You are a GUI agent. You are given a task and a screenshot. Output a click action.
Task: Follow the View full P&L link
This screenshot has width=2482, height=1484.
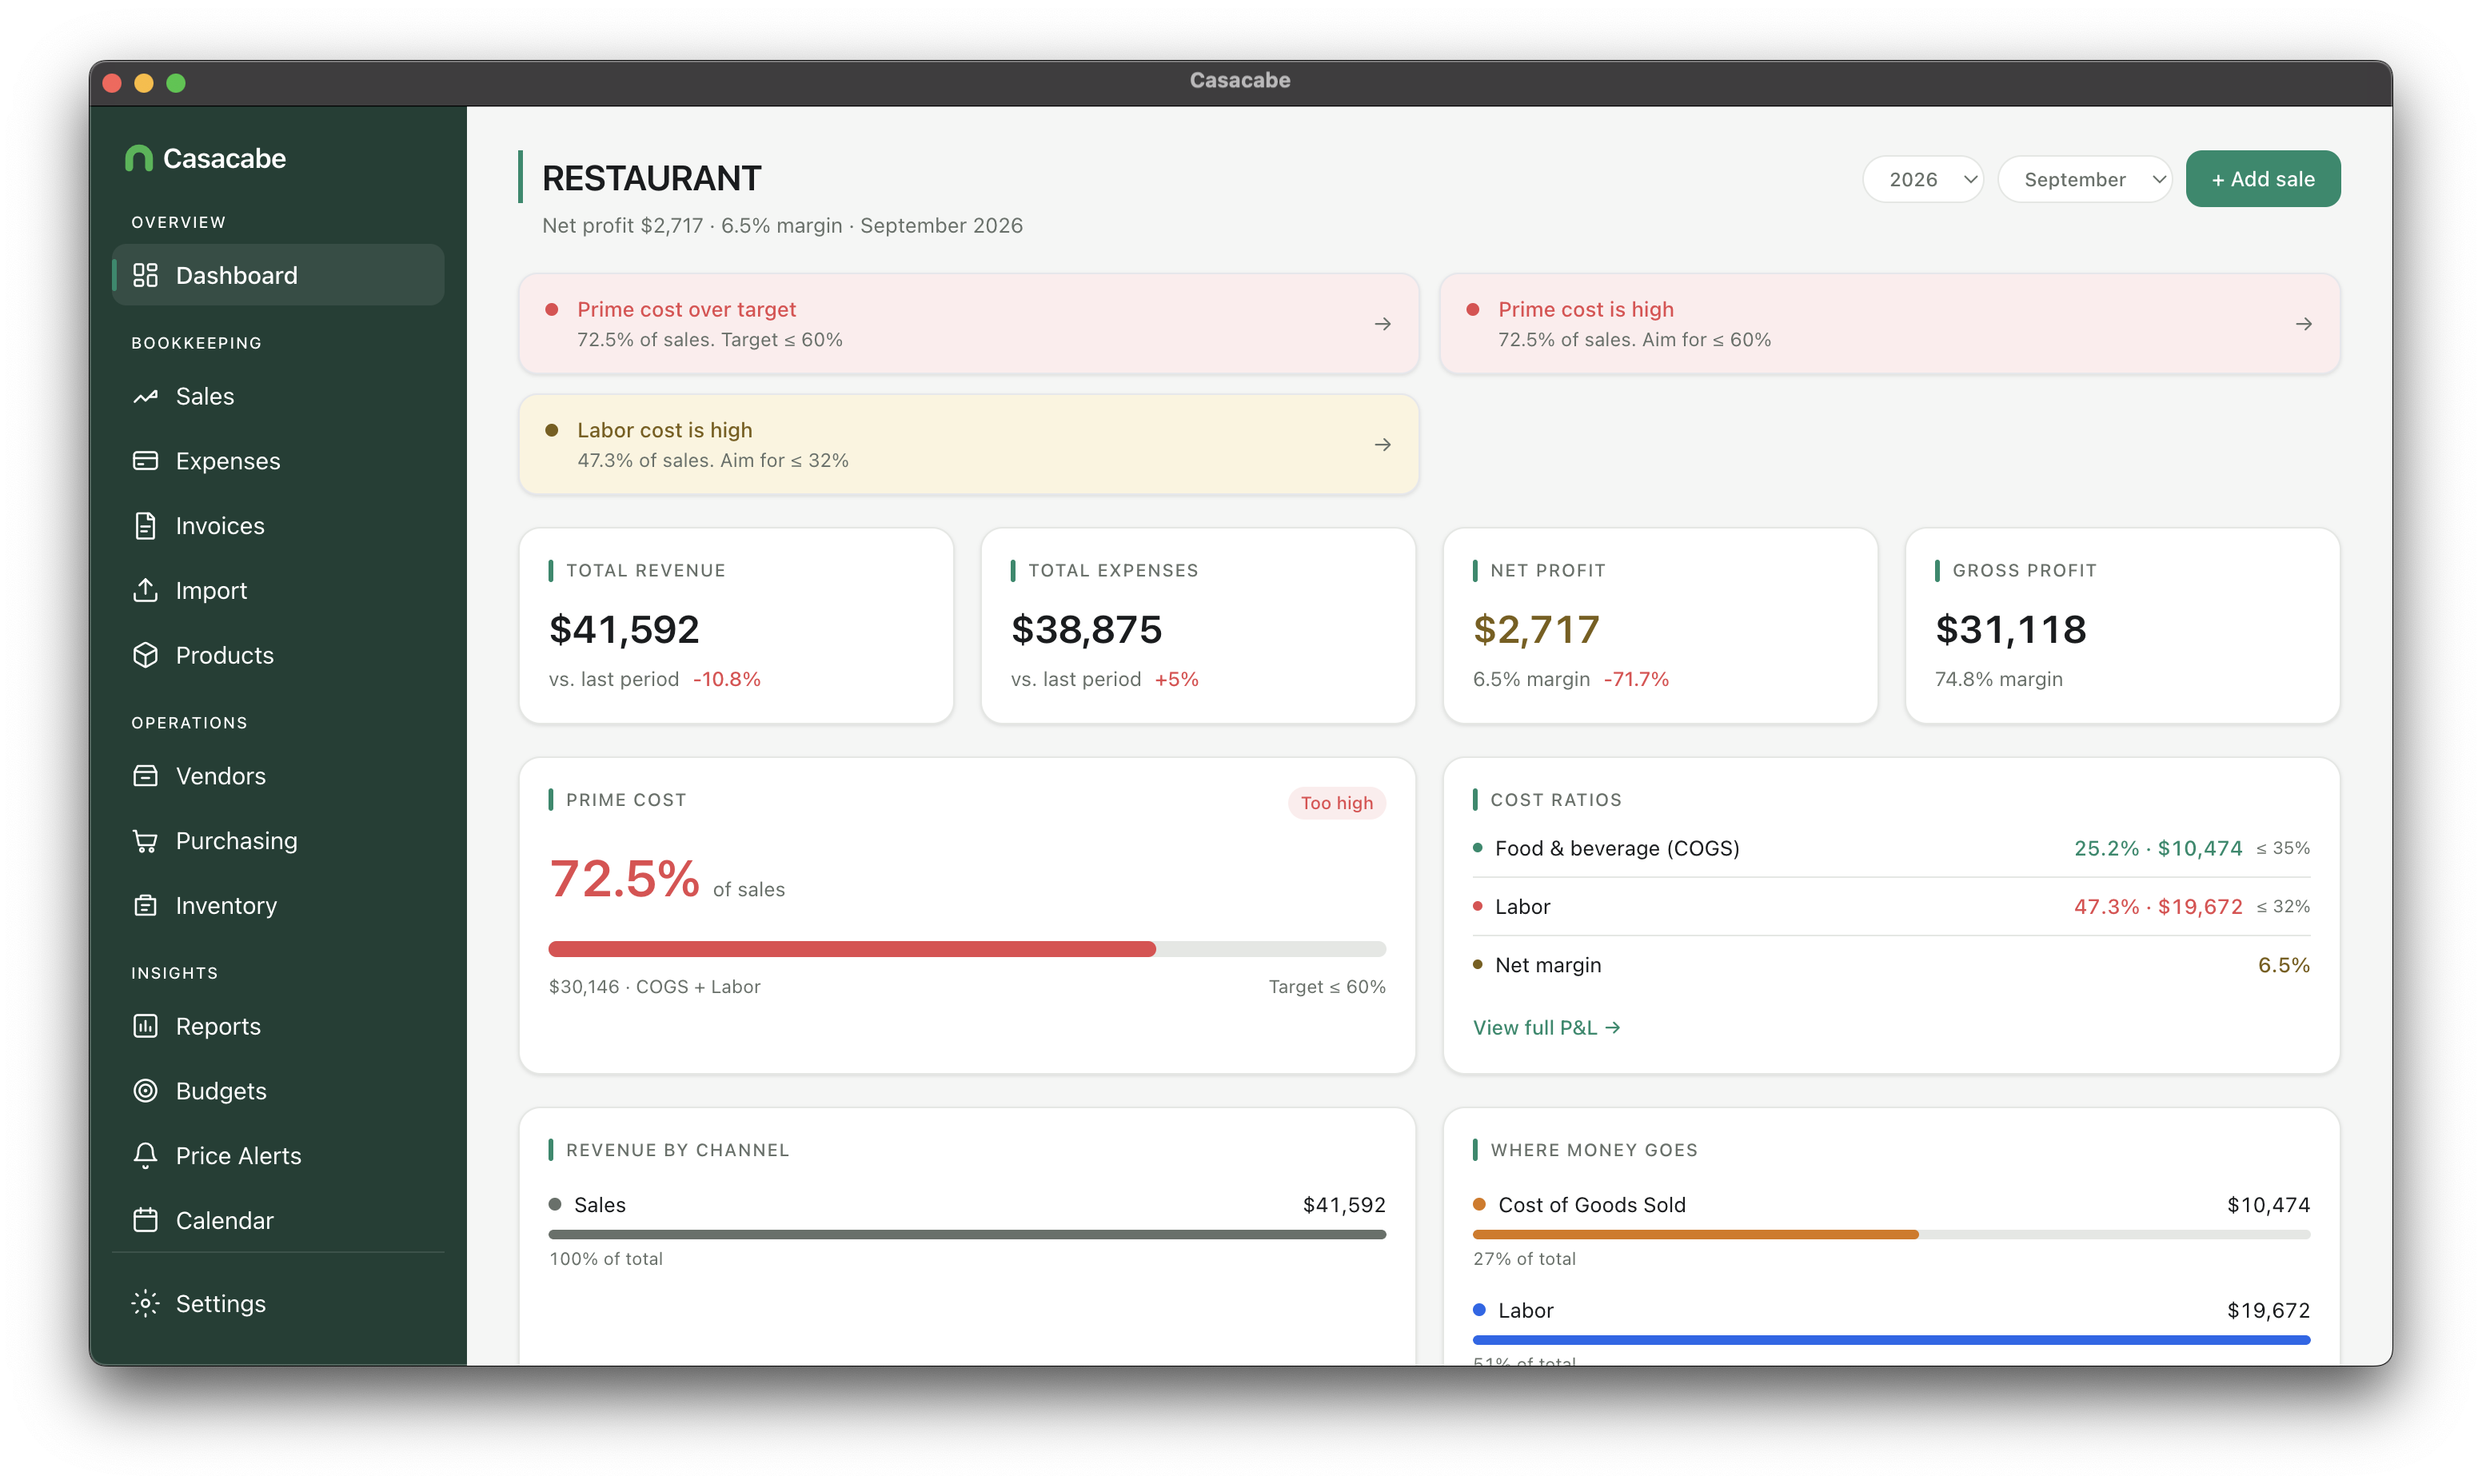tap(1546, 1027)
